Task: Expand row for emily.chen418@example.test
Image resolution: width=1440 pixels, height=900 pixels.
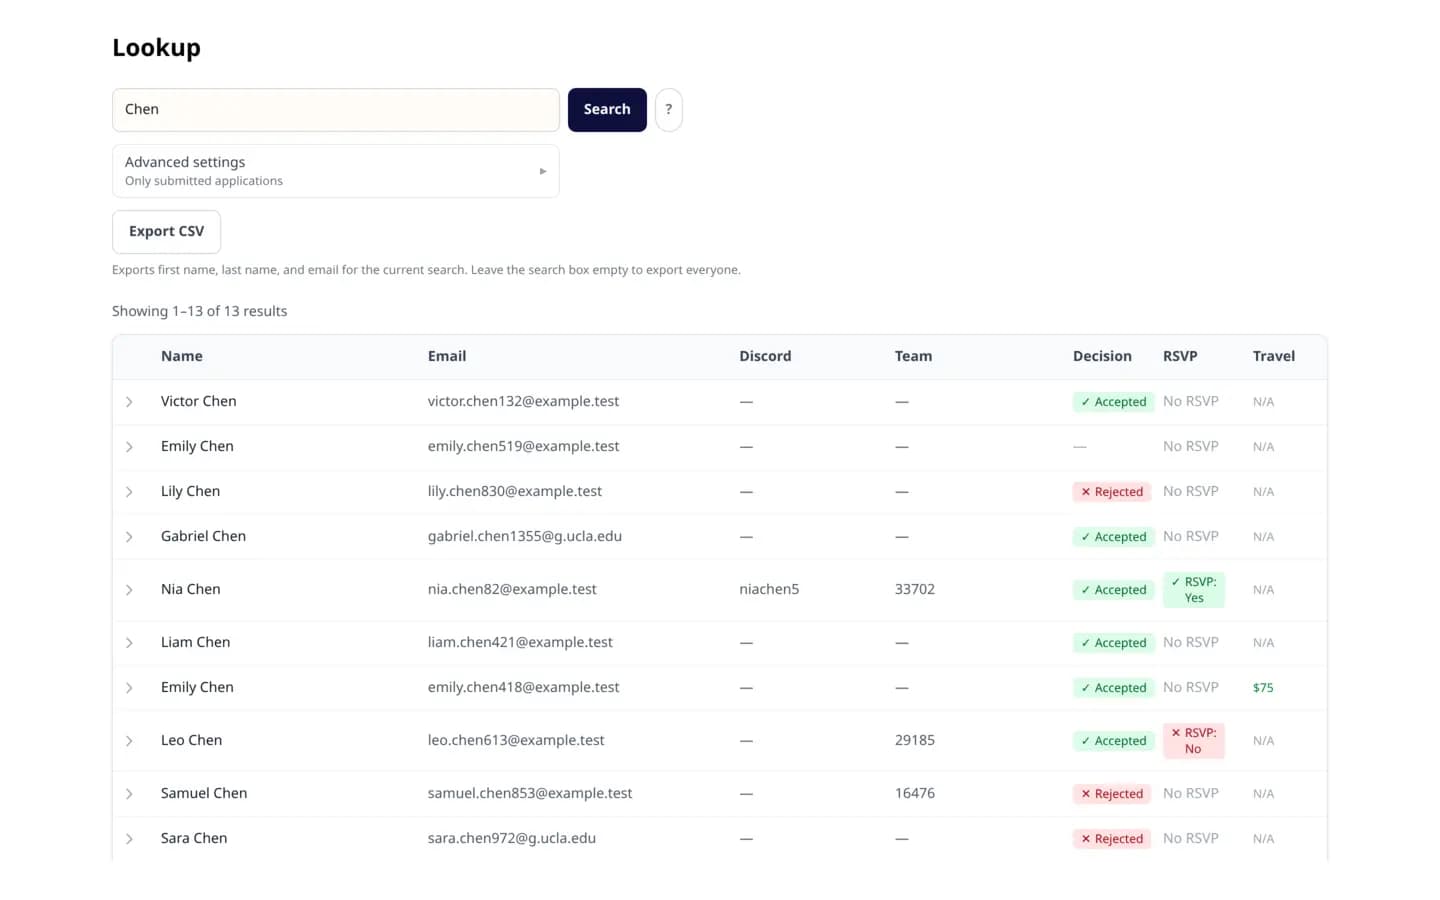Action: click(129, 688)
